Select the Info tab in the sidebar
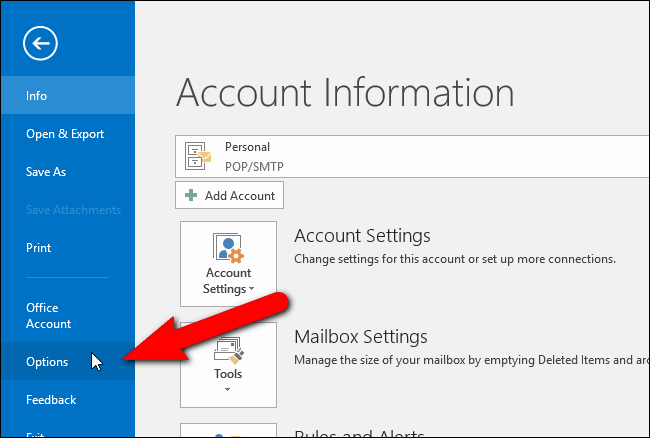 click(37, 96)
